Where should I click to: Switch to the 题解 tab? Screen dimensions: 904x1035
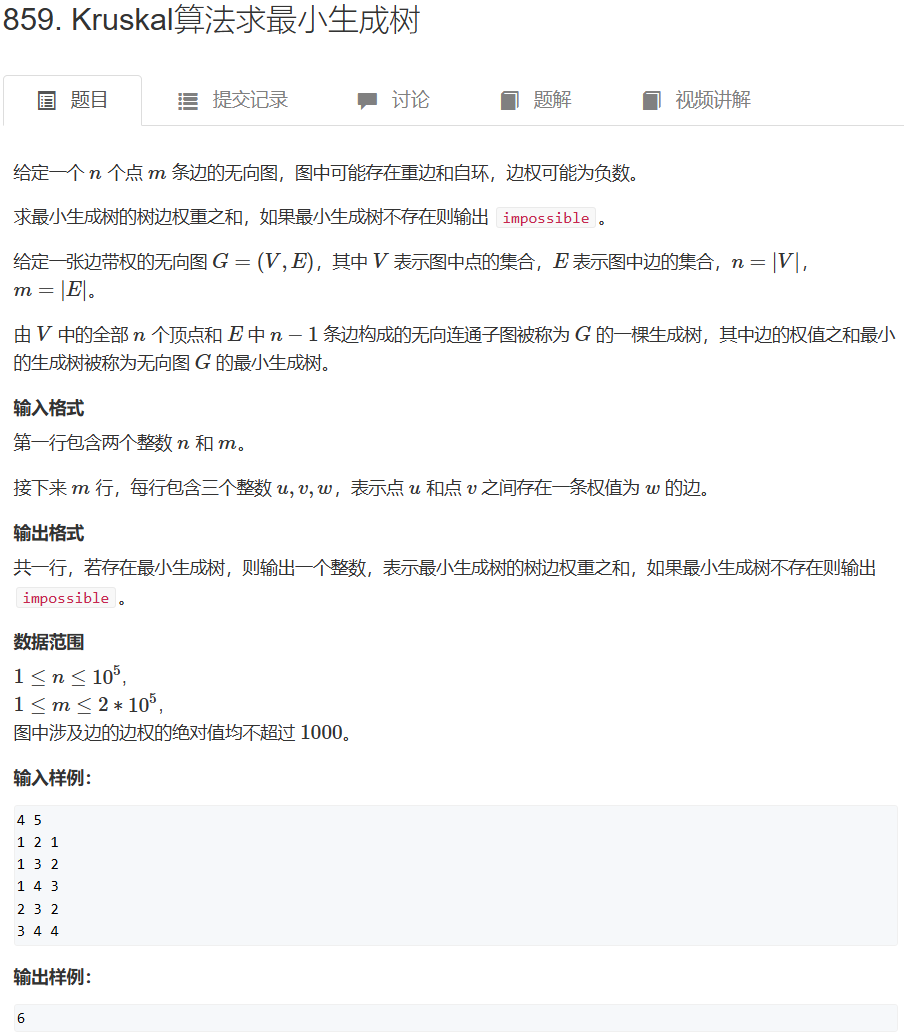click(x=536, y=100)
